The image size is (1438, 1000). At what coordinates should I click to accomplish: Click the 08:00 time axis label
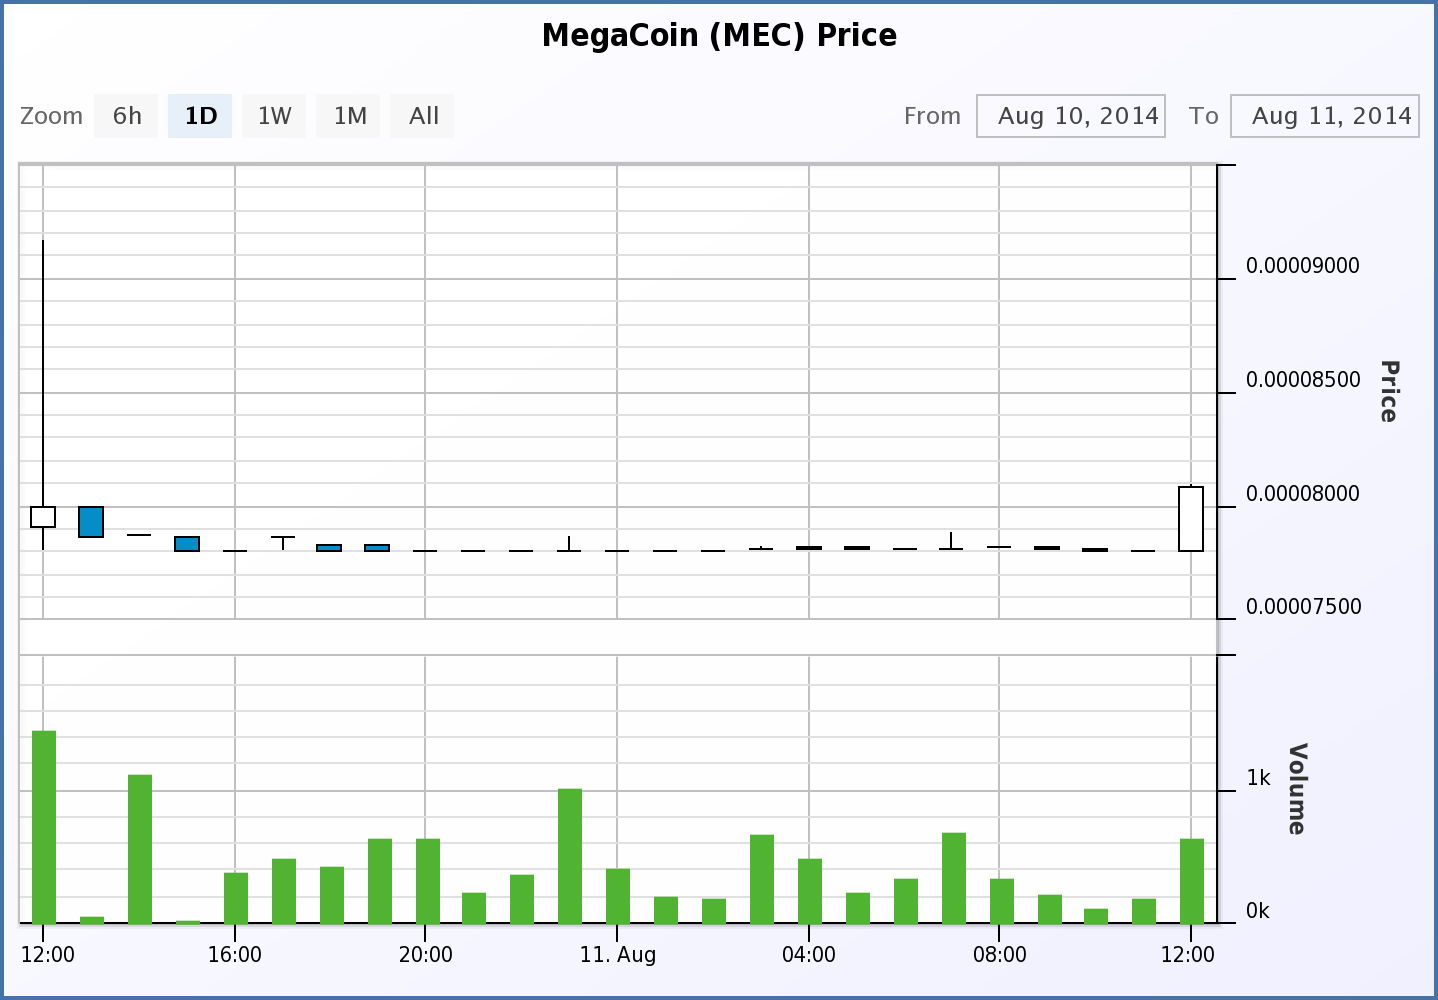point(1000,955)
